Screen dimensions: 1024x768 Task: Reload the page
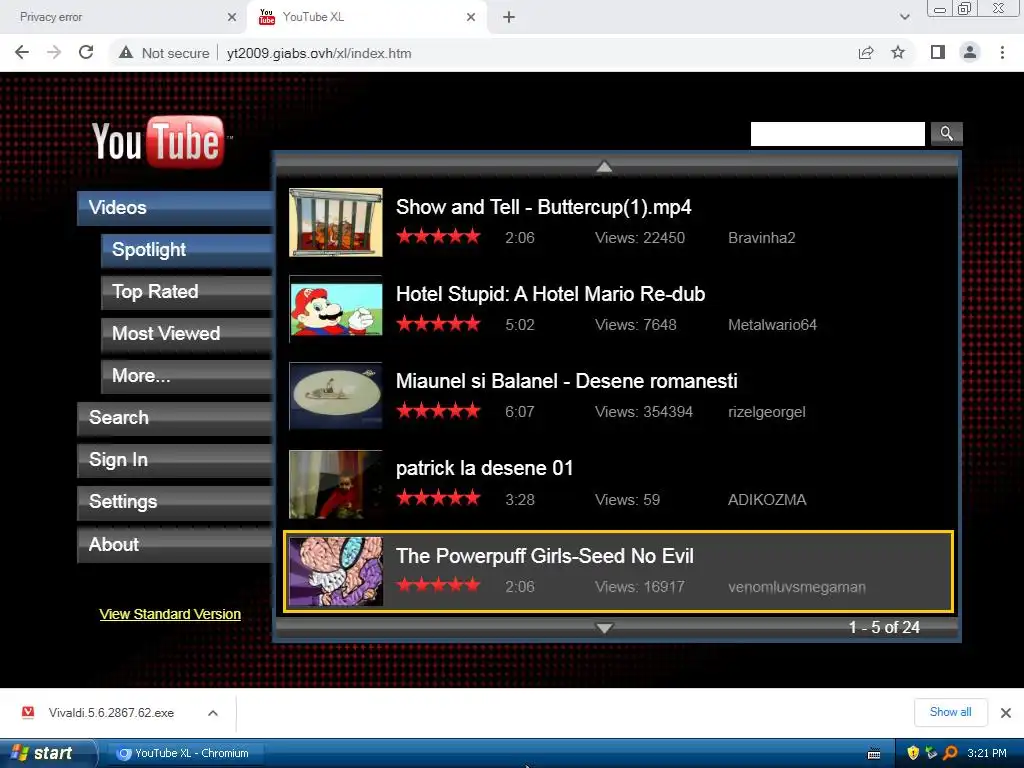click(x=86, y=53)
